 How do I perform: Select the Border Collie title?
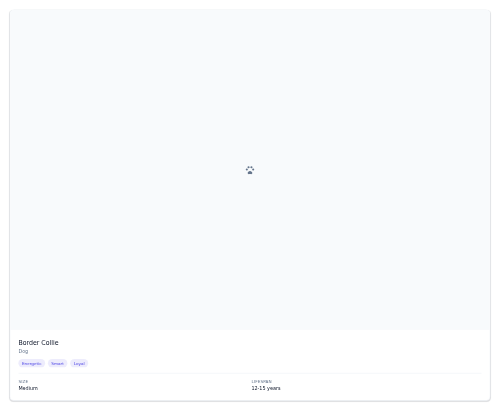(38, 343)
